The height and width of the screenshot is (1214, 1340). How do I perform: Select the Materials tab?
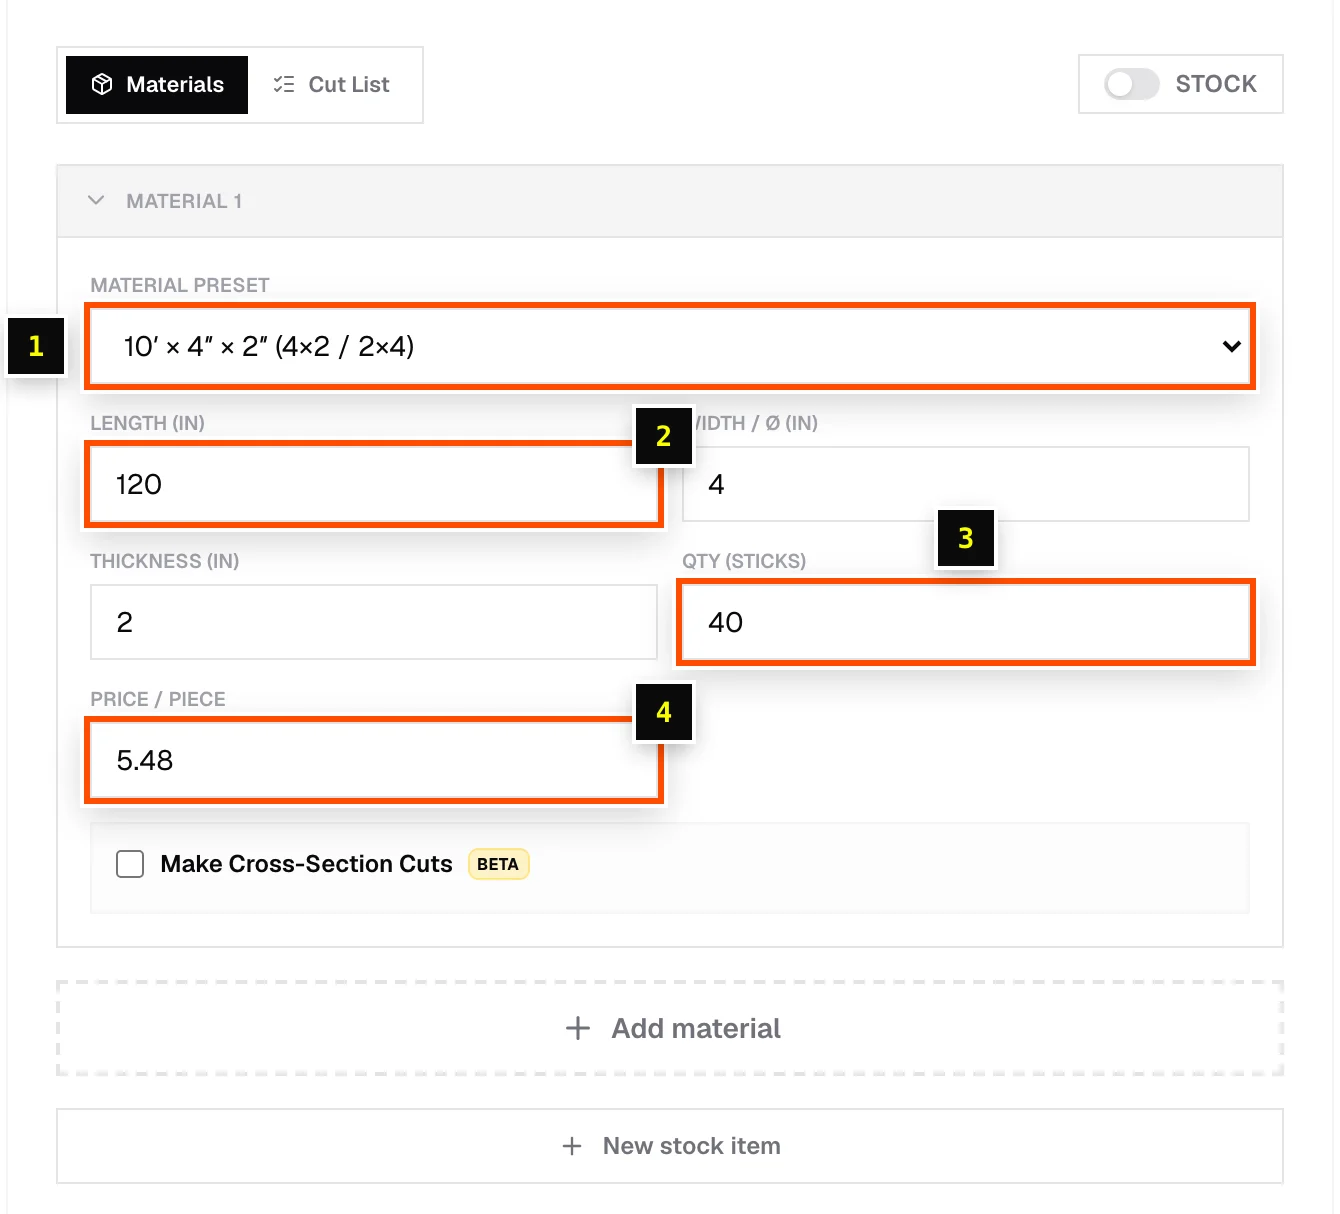157,85
